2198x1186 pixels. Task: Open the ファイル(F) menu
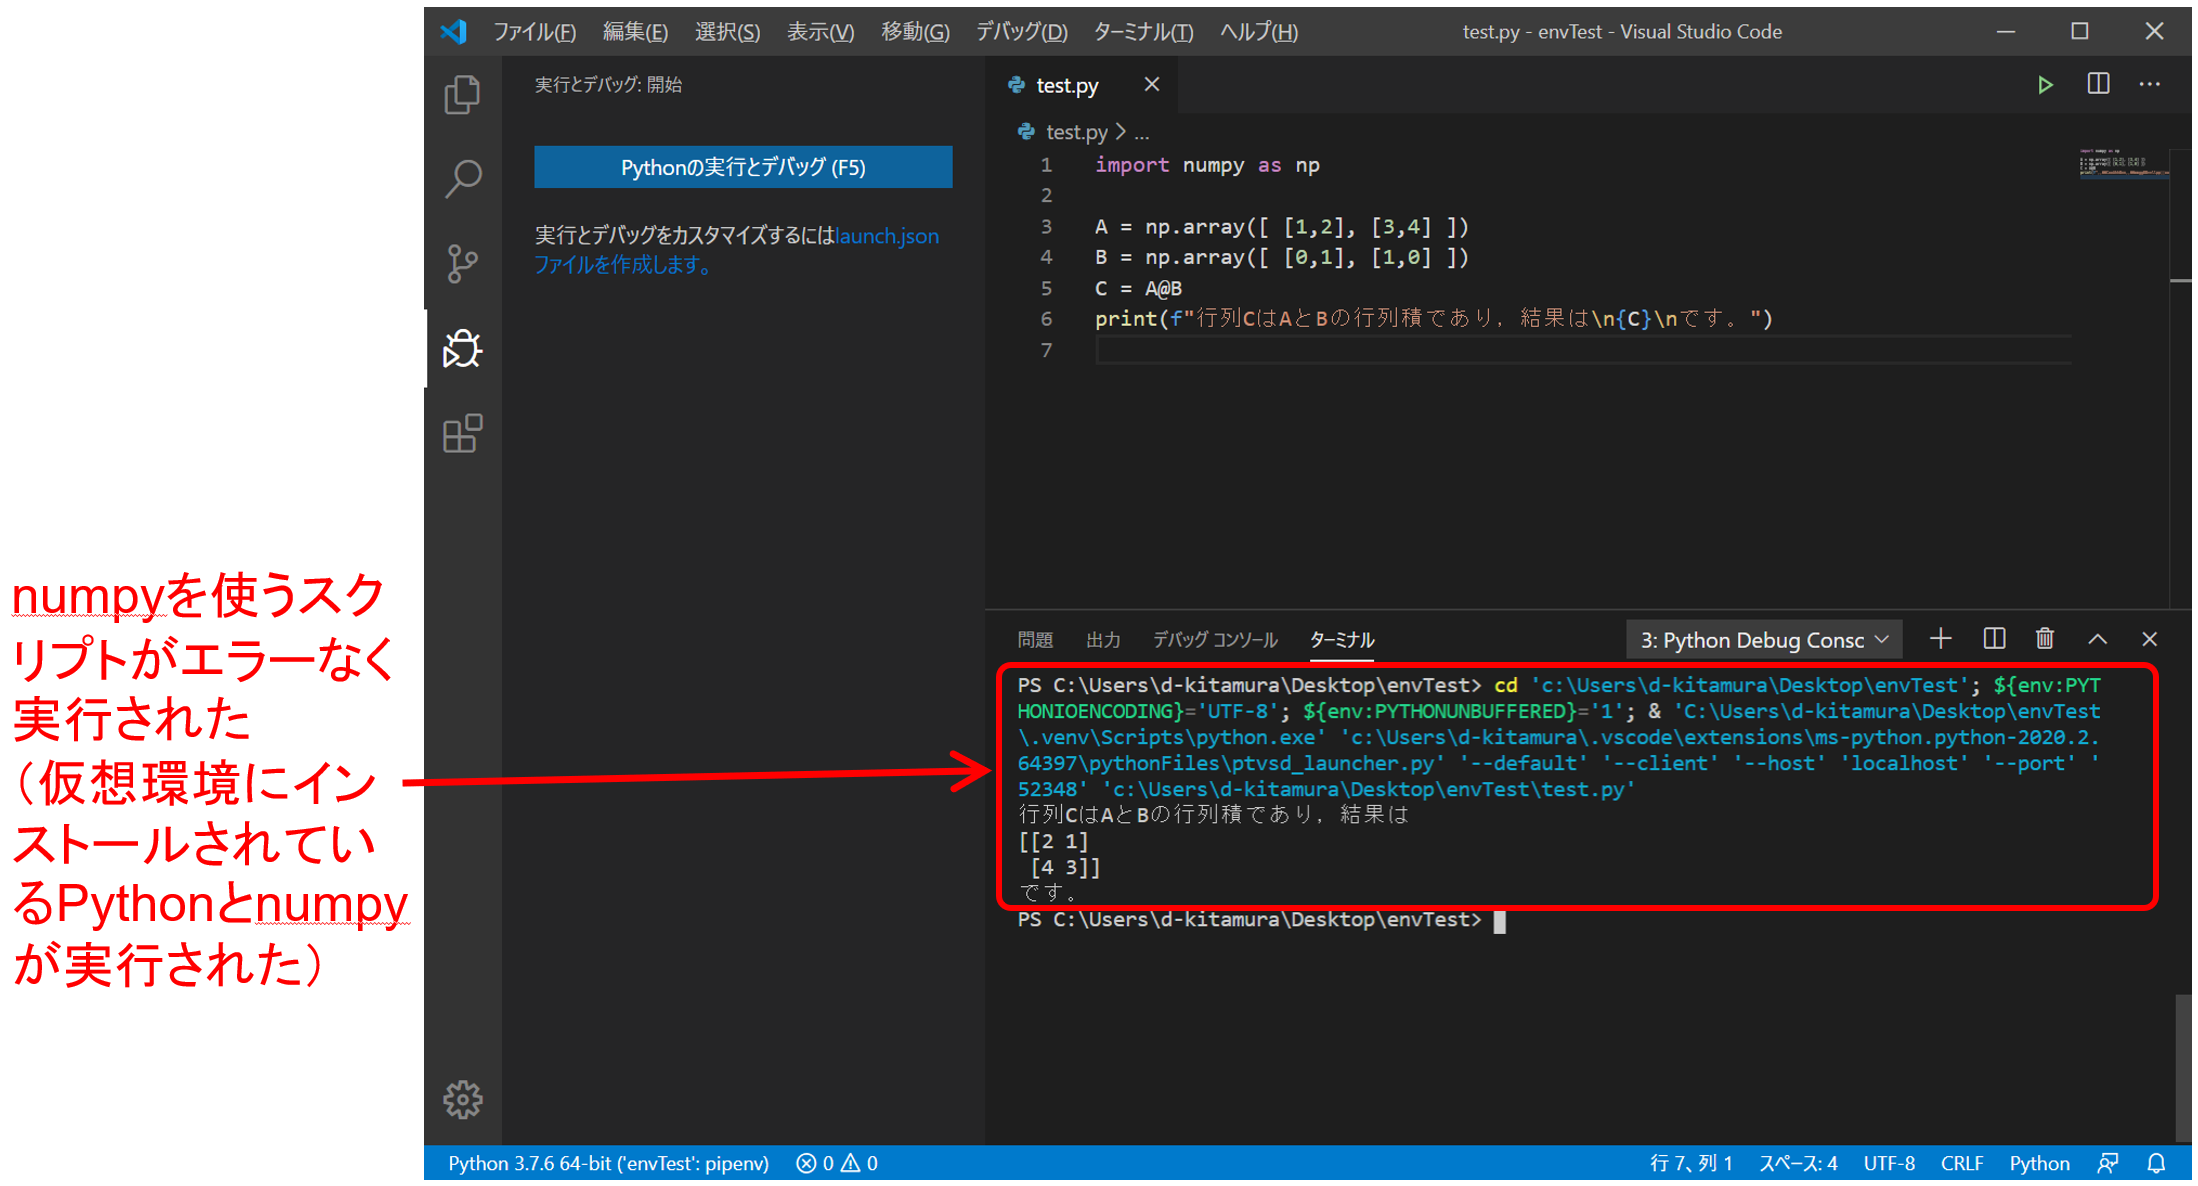534,32
